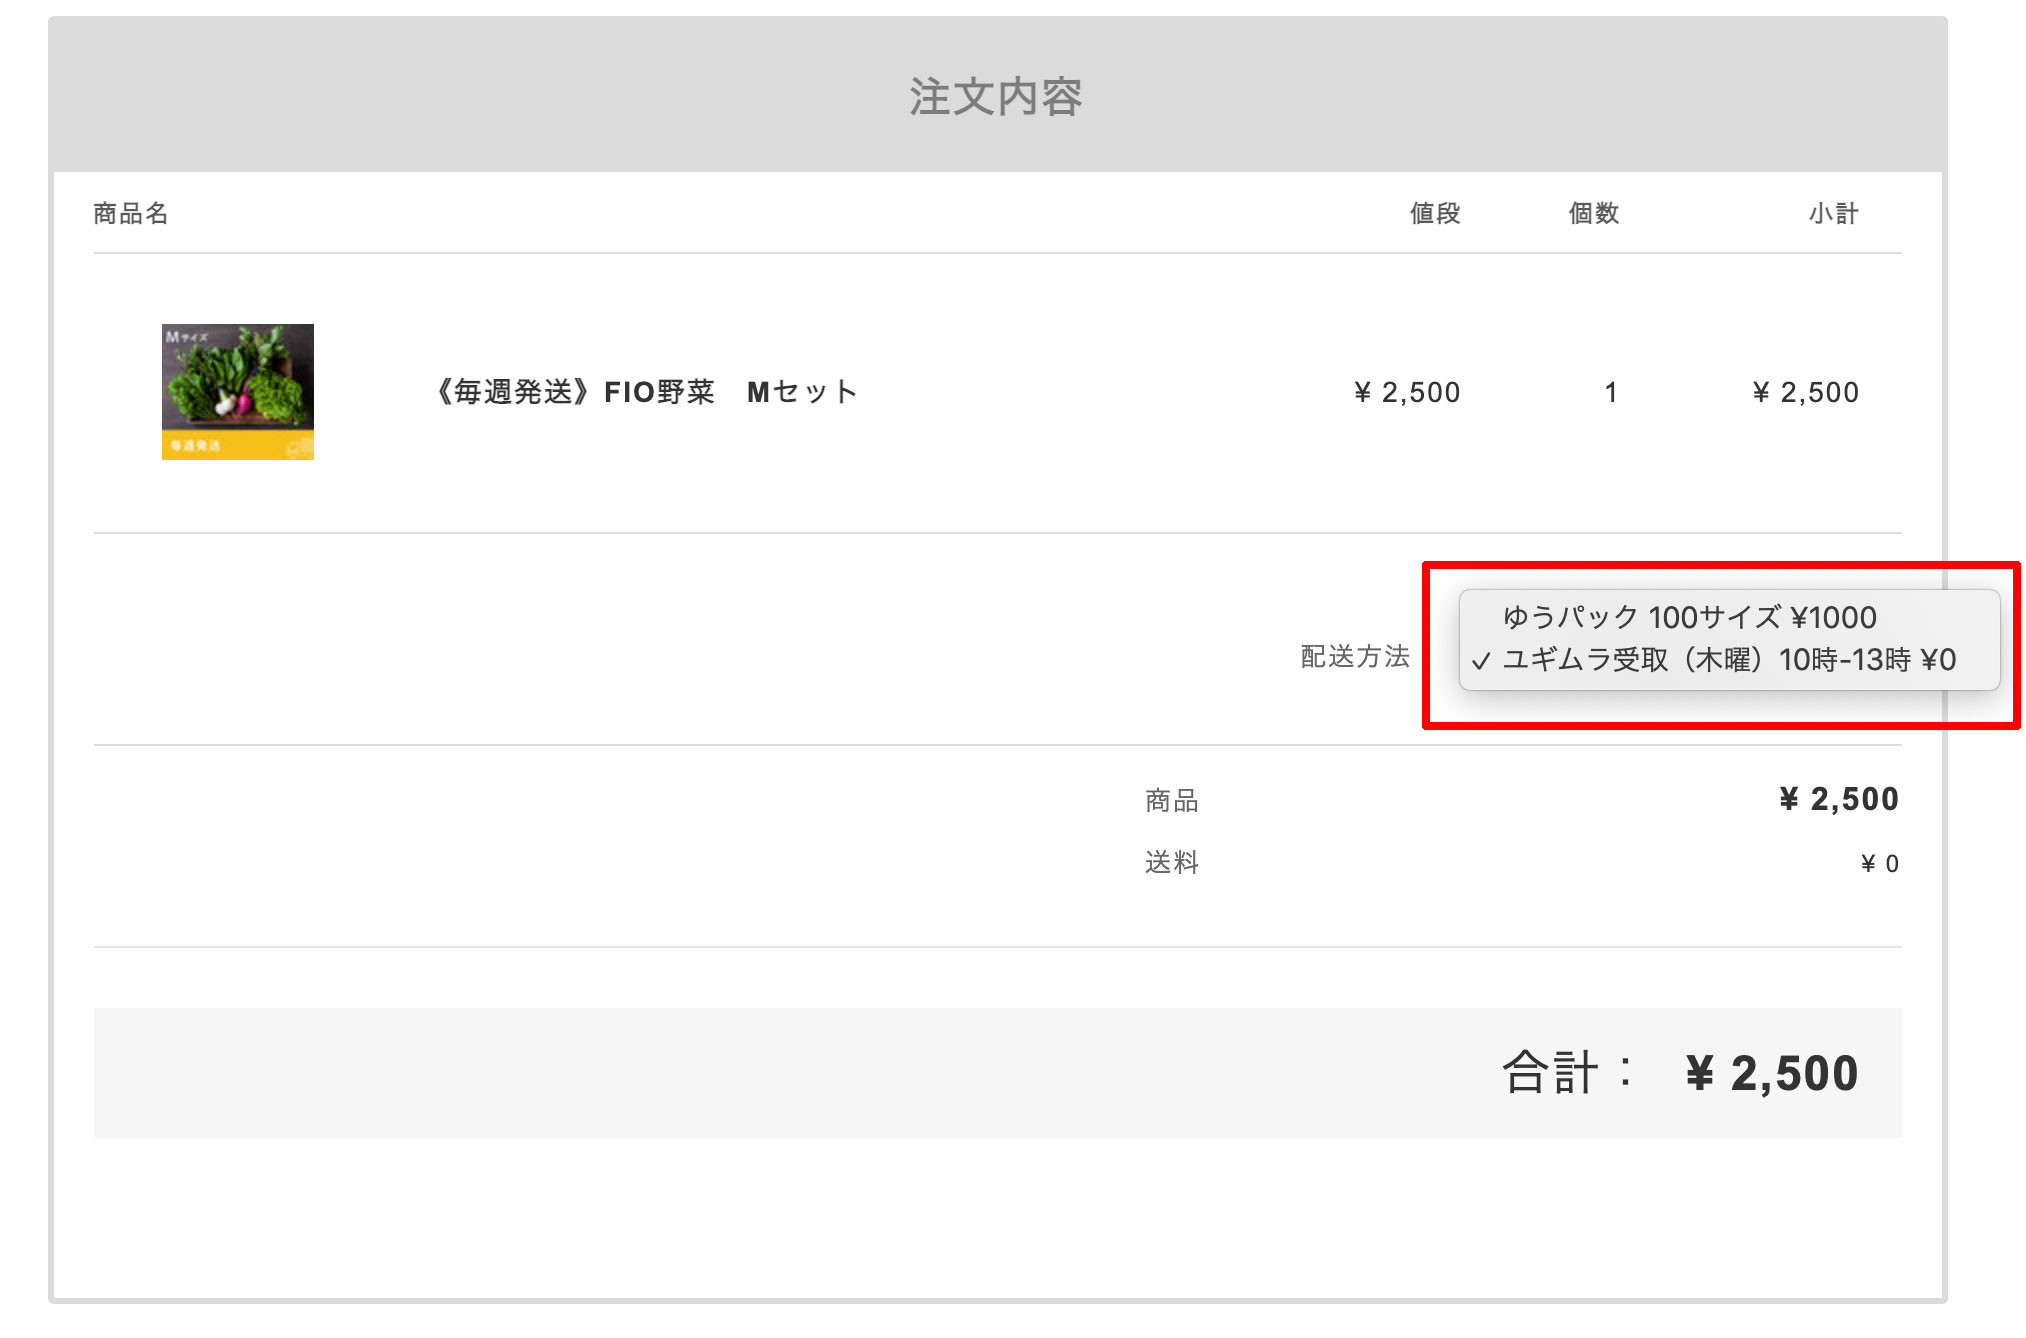Click the 送料 amount ¥ 0
This screenshot has height=1338, width=2026.
[x=1880, y=863]
